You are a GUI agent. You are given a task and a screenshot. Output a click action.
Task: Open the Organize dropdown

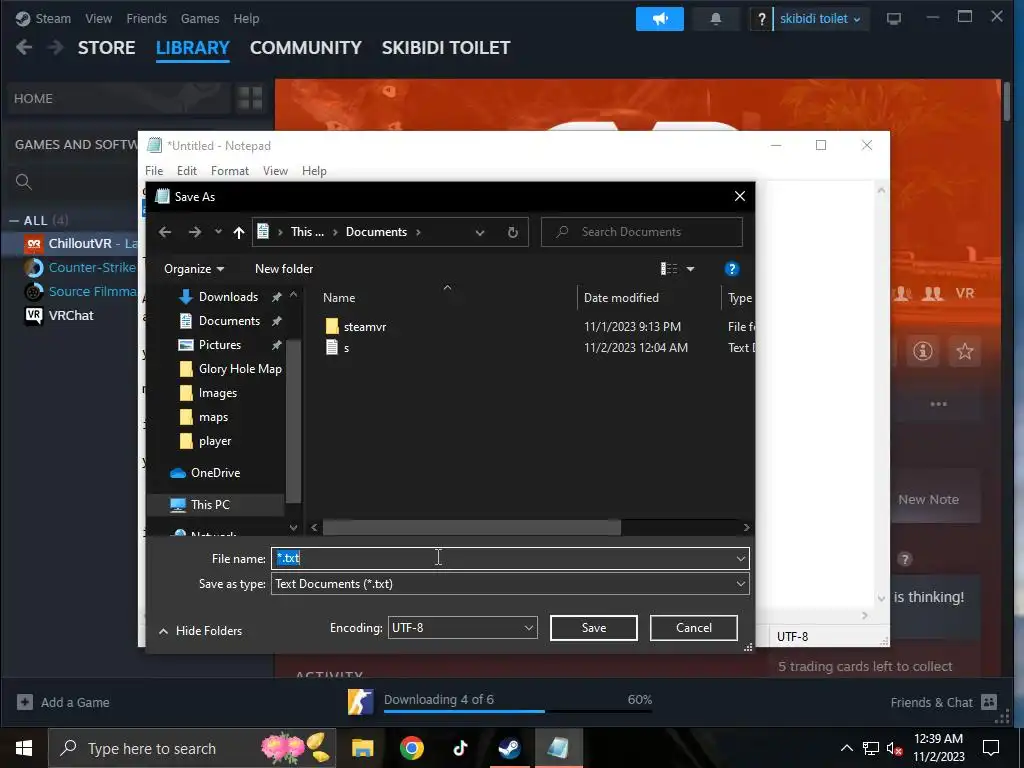click(194, 269)
